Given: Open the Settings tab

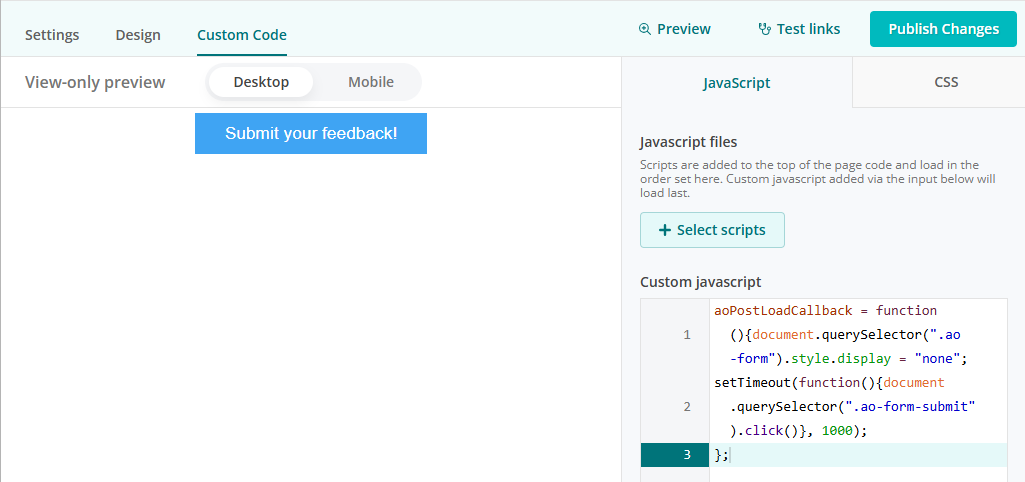Looking at the screenshot, I should pyautogui.click(x=52, y=35).
